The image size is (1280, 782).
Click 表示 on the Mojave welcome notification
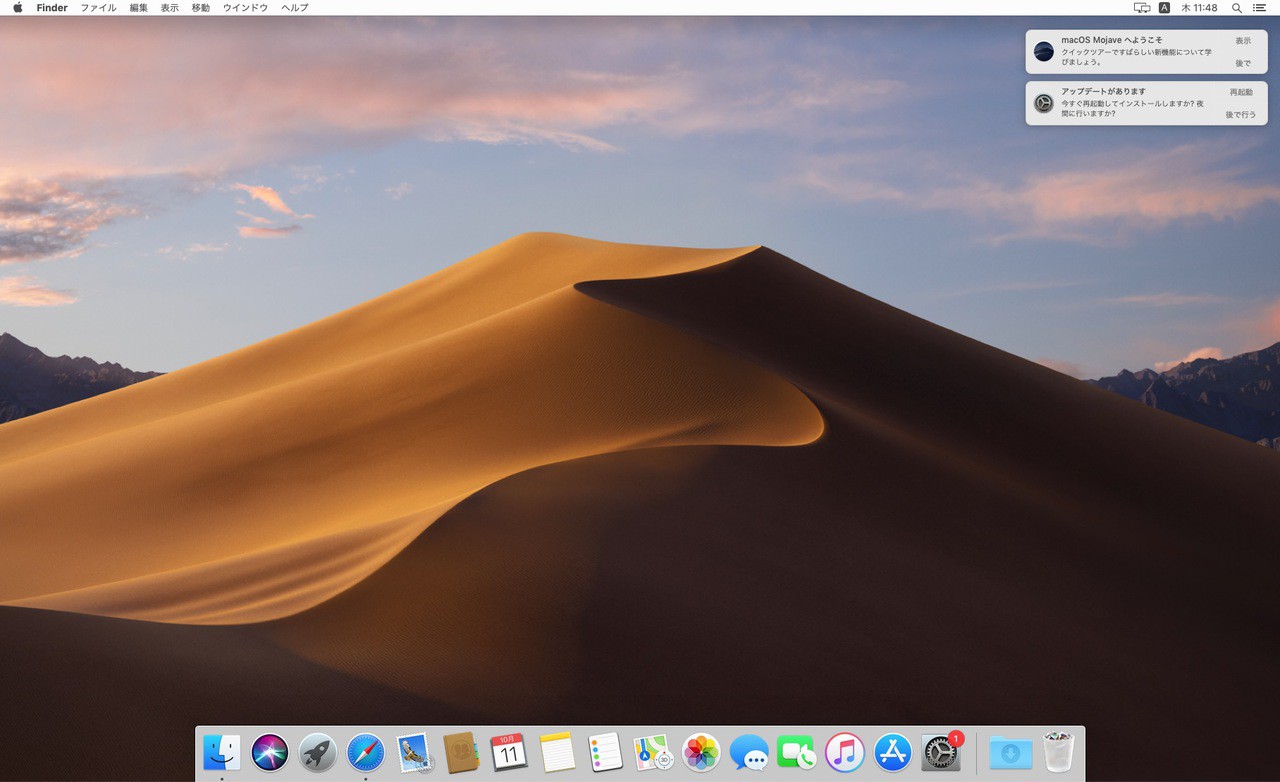point(1243,41)
